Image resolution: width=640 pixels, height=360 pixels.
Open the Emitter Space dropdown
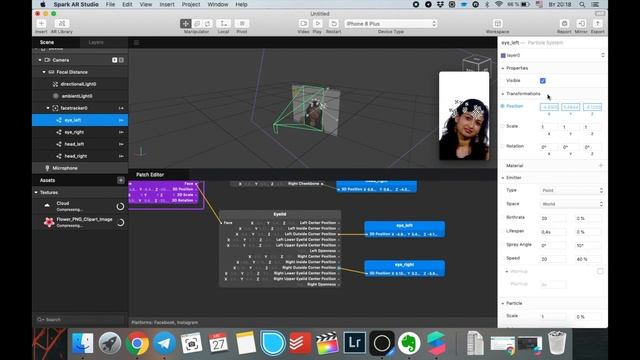(572, 204)
